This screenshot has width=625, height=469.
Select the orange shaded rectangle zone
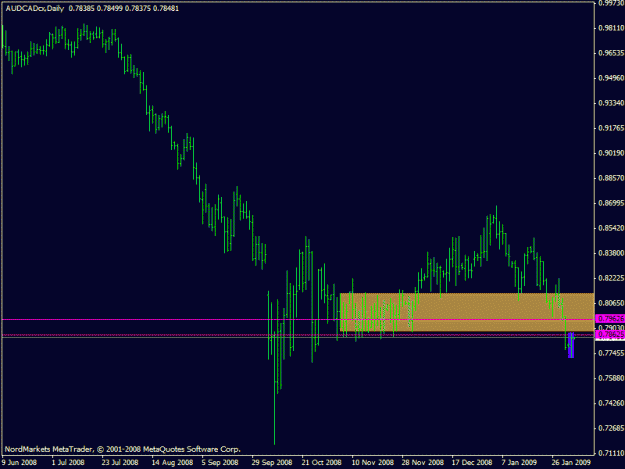pos(467,312)
